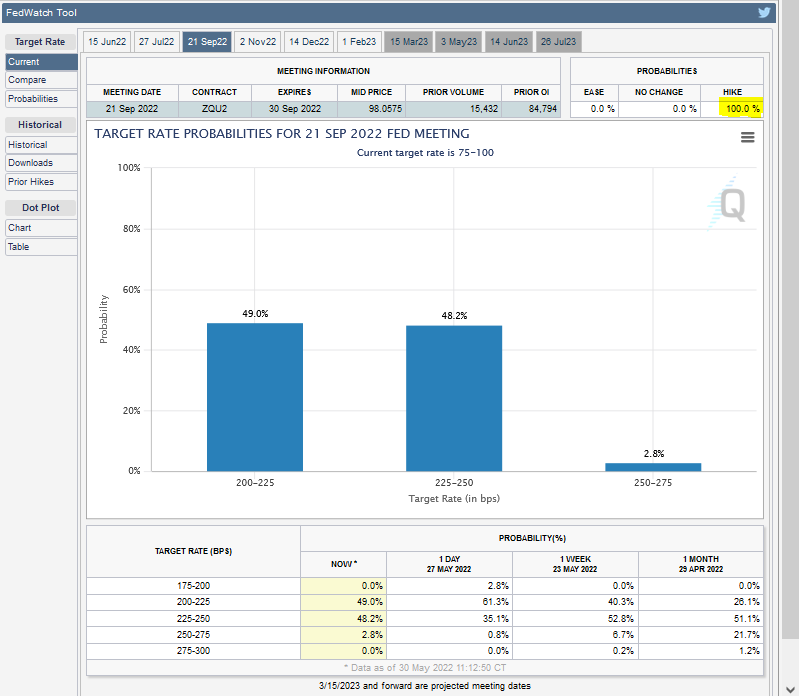Click the 52.8% one-week probability cell
The height and width of the screenshot is (696, 800).
(576, 619)
